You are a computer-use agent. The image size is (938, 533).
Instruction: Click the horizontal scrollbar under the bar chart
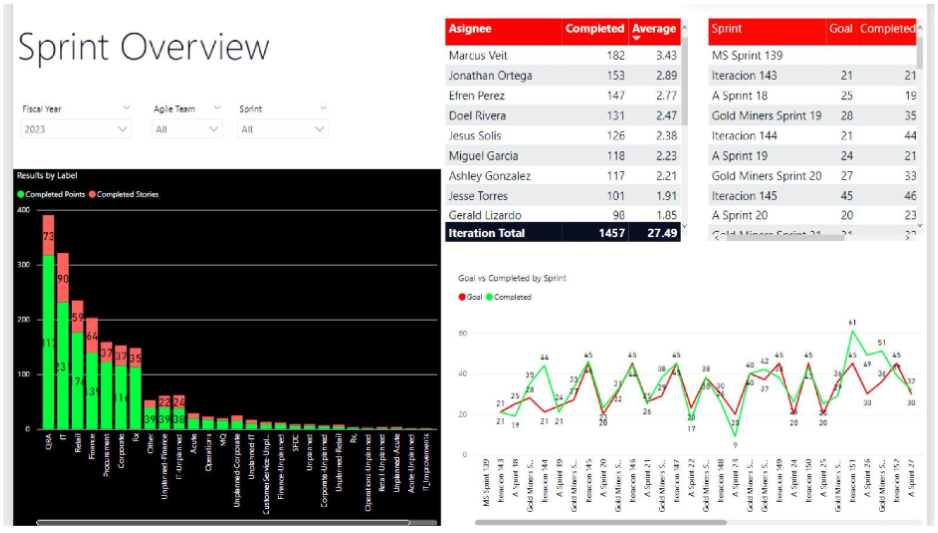point(223,522)
